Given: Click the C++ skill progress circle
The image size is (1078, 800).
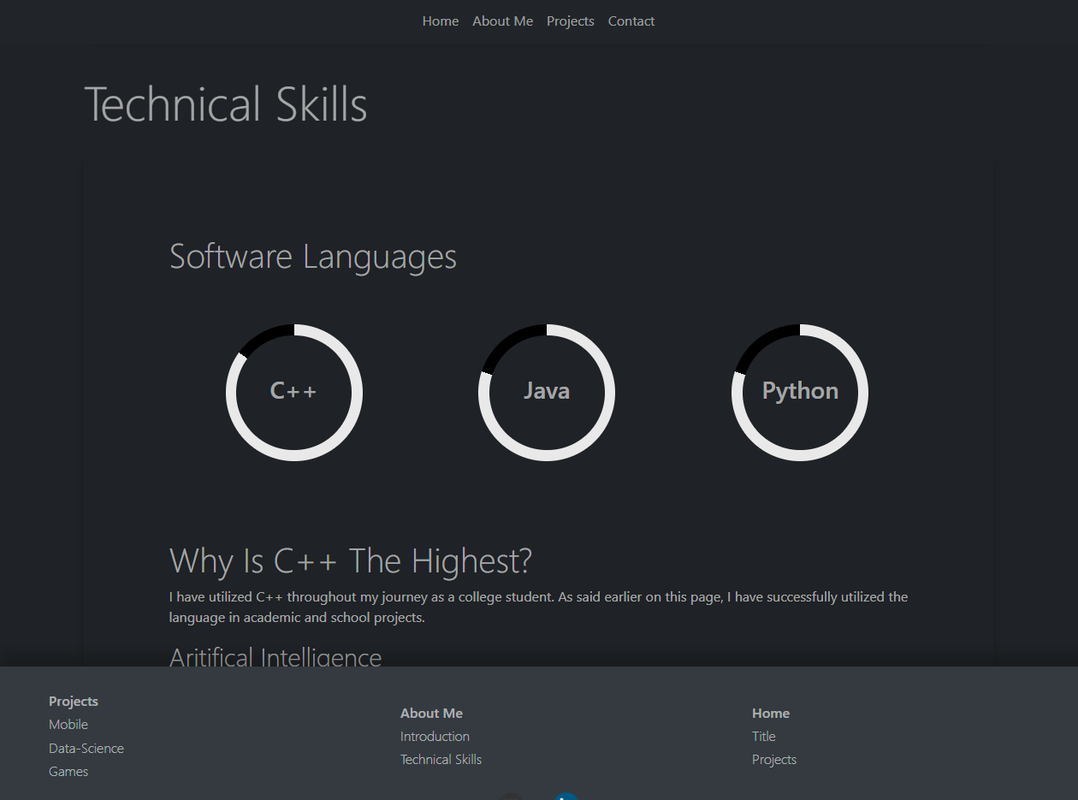Looking at the screenshot, I should click(x=294, y=392).
